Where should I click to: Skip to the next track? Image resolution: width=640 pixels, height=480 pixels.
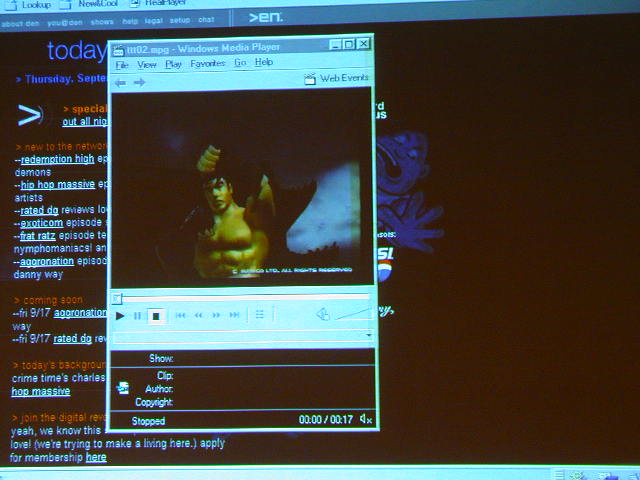235,316
